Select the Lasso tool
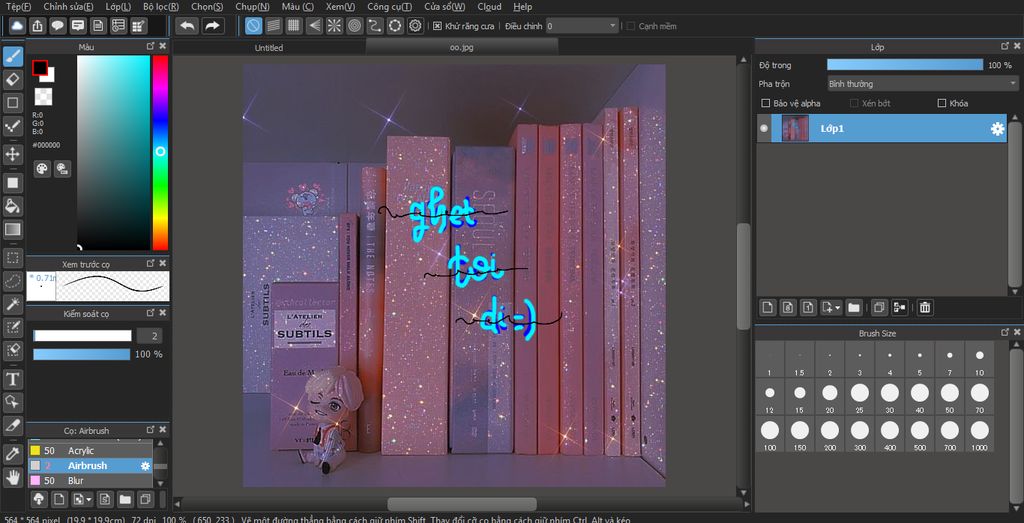The image size is (1024, 523). (x=12, y=281)
